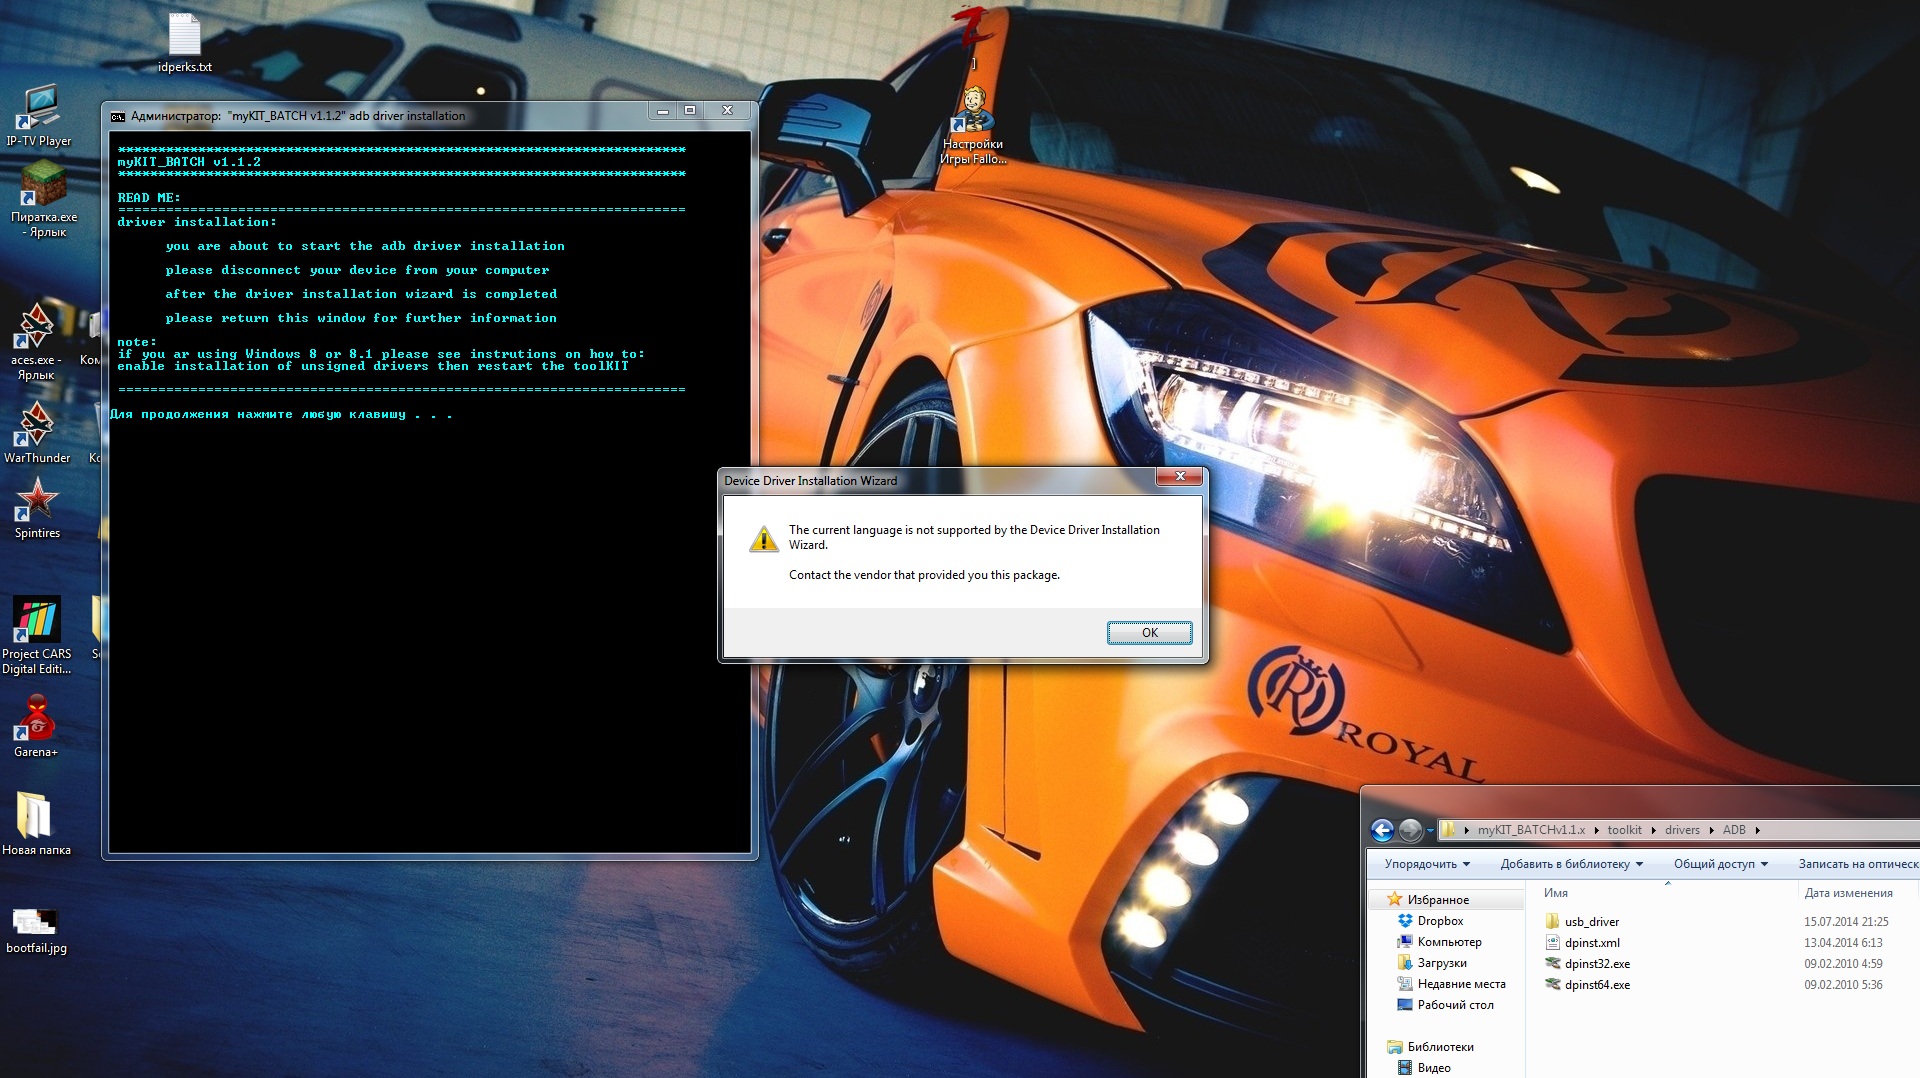Select Dropbox in the favorites sidebar
The image size is (1920, 1078).
pyautogui.click(x=1439, y=921)
